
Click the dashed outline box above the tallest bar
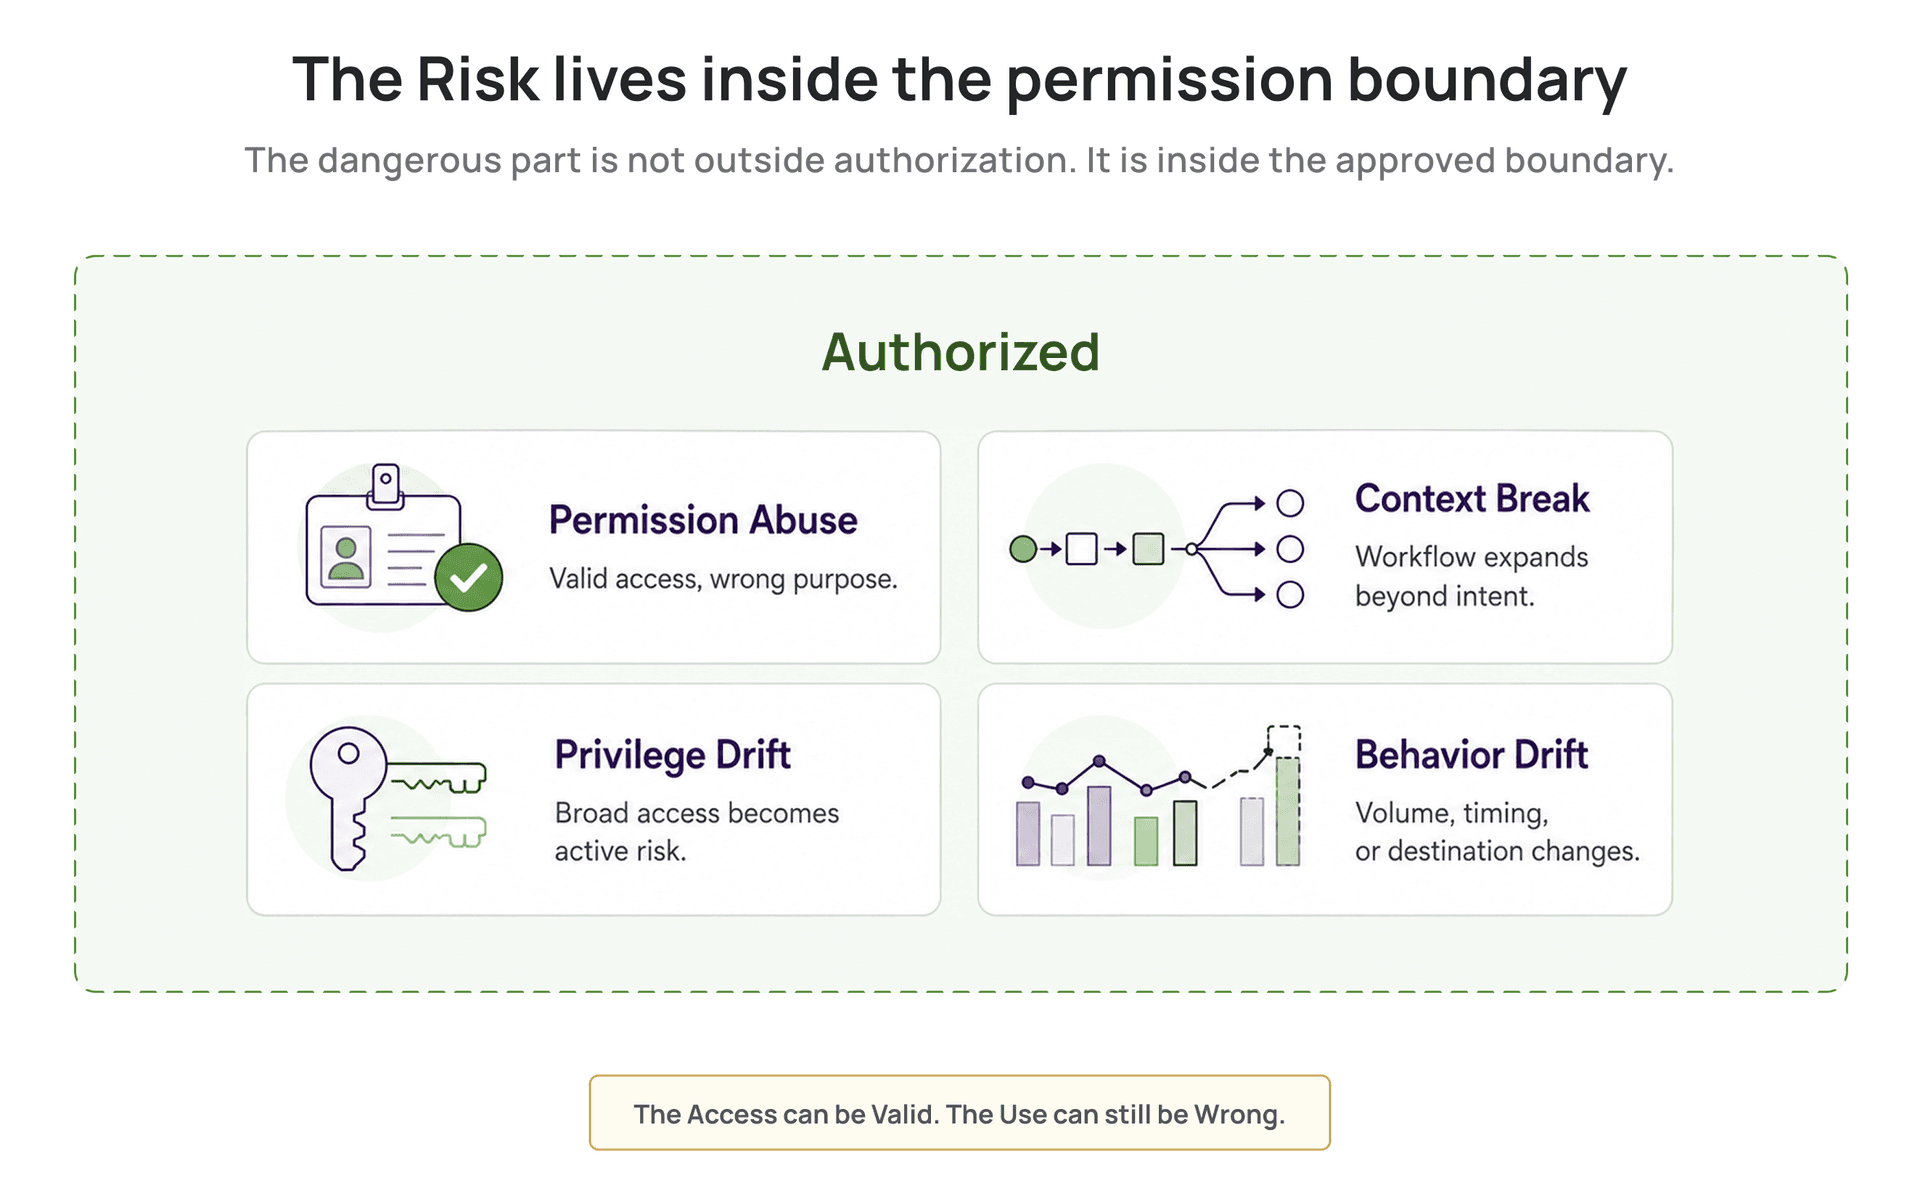click(x=1284, y=740)
